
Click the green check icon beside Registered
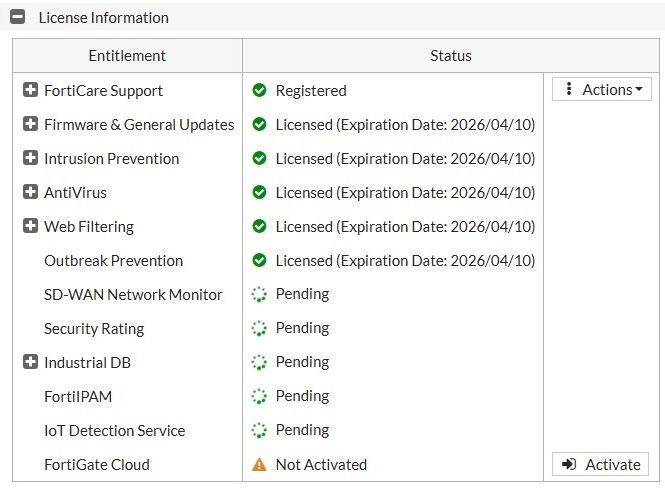pyautogui.click(x=259, y=91)
